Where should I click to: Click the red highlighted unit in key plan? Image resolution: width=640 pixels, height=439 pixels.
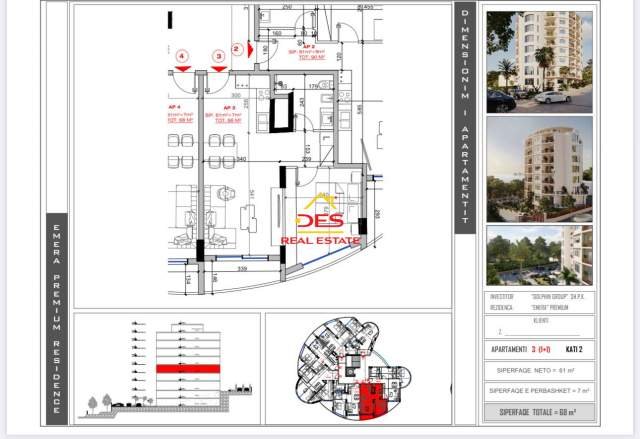[x=371, y=401]
